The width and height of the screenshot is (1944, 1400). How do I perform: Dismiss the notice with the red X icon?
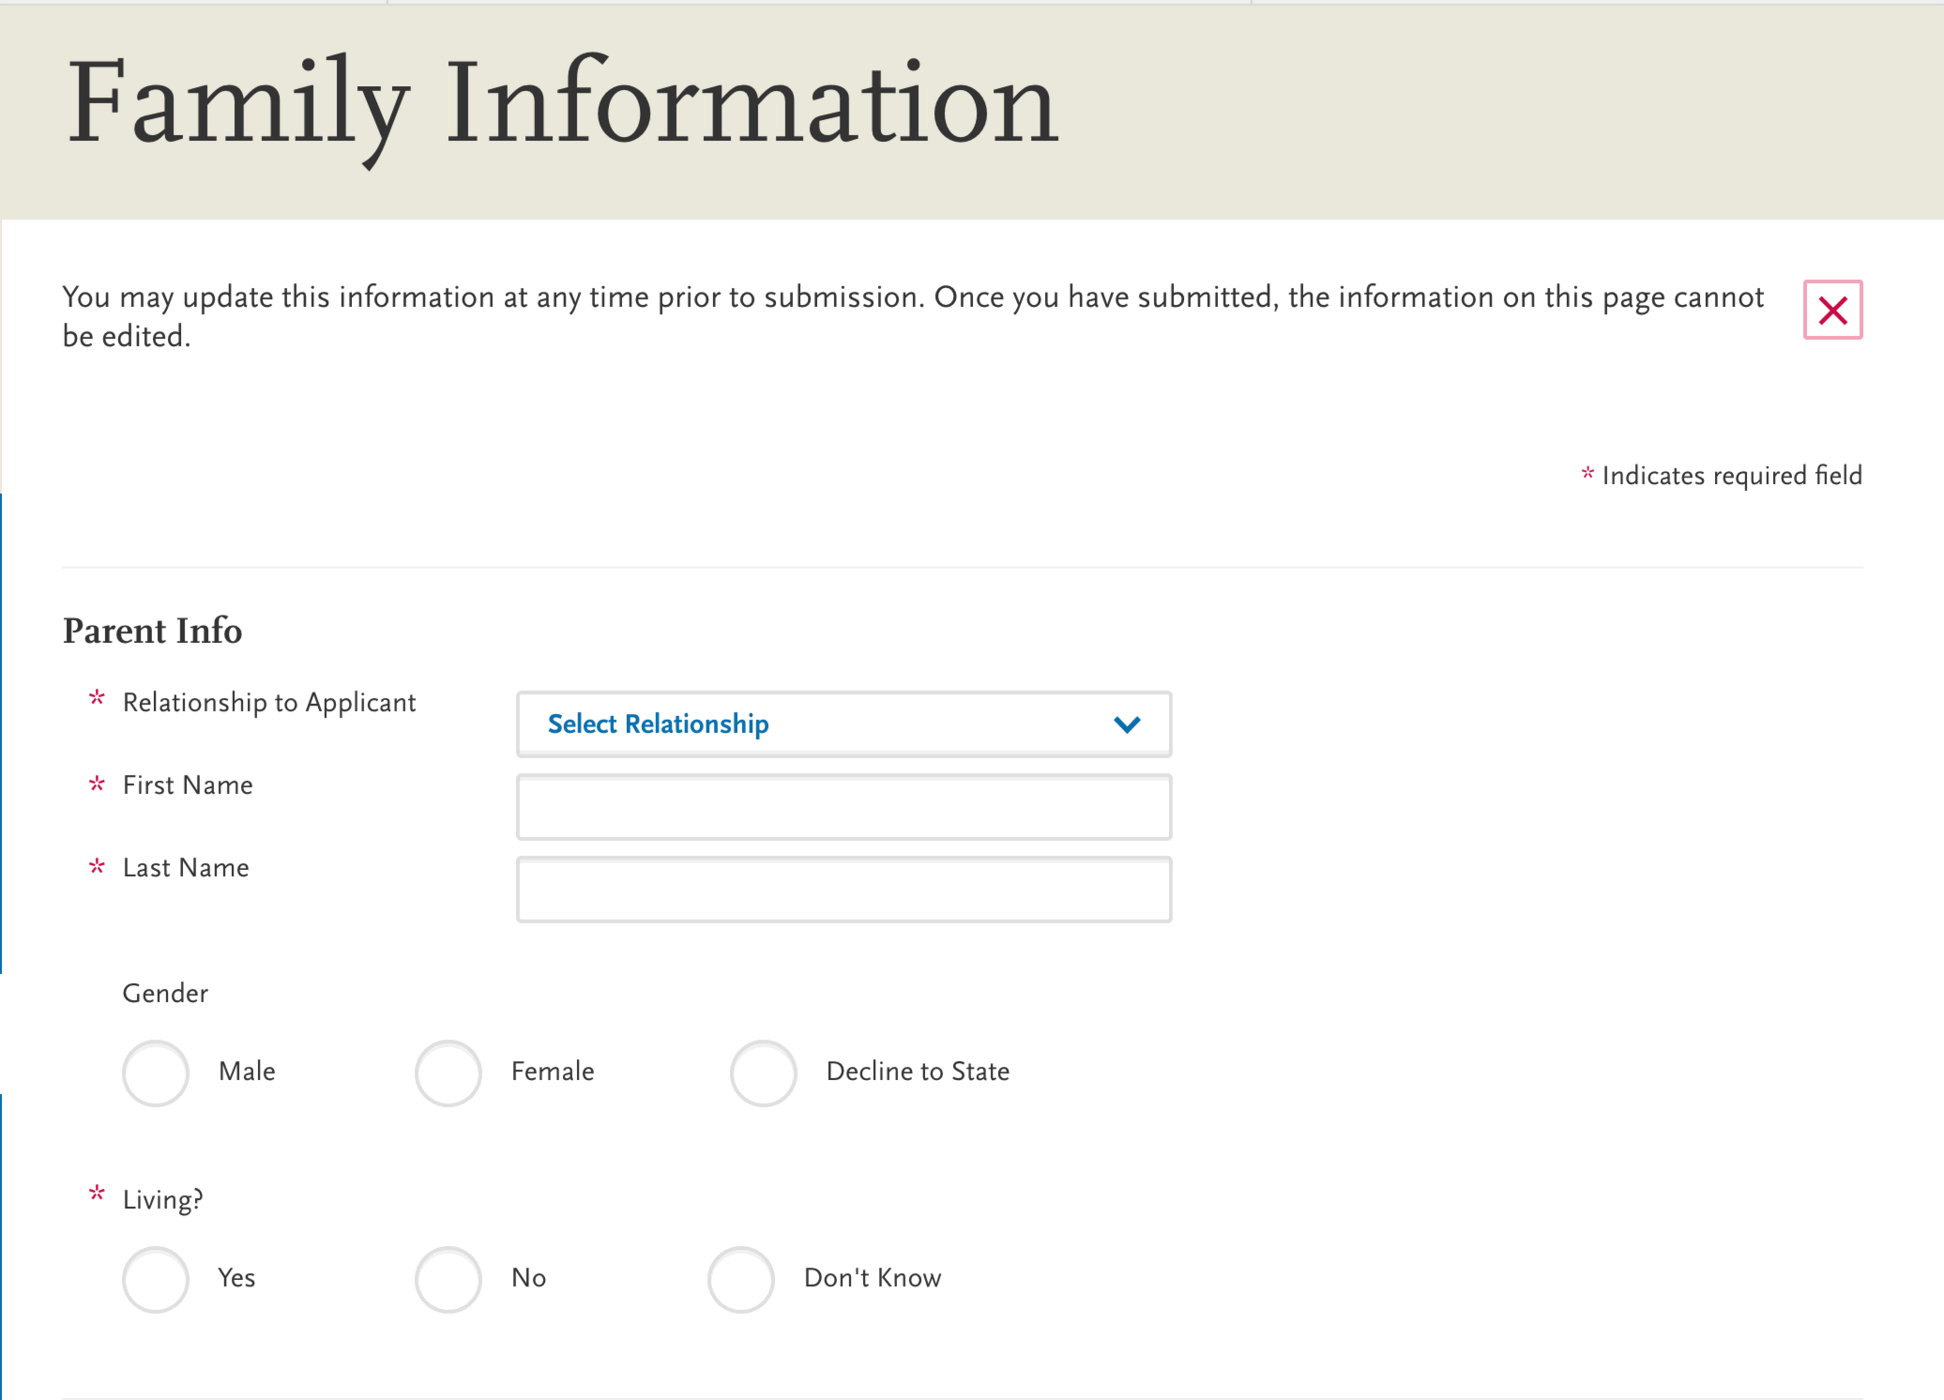(x=1831, y=311)
